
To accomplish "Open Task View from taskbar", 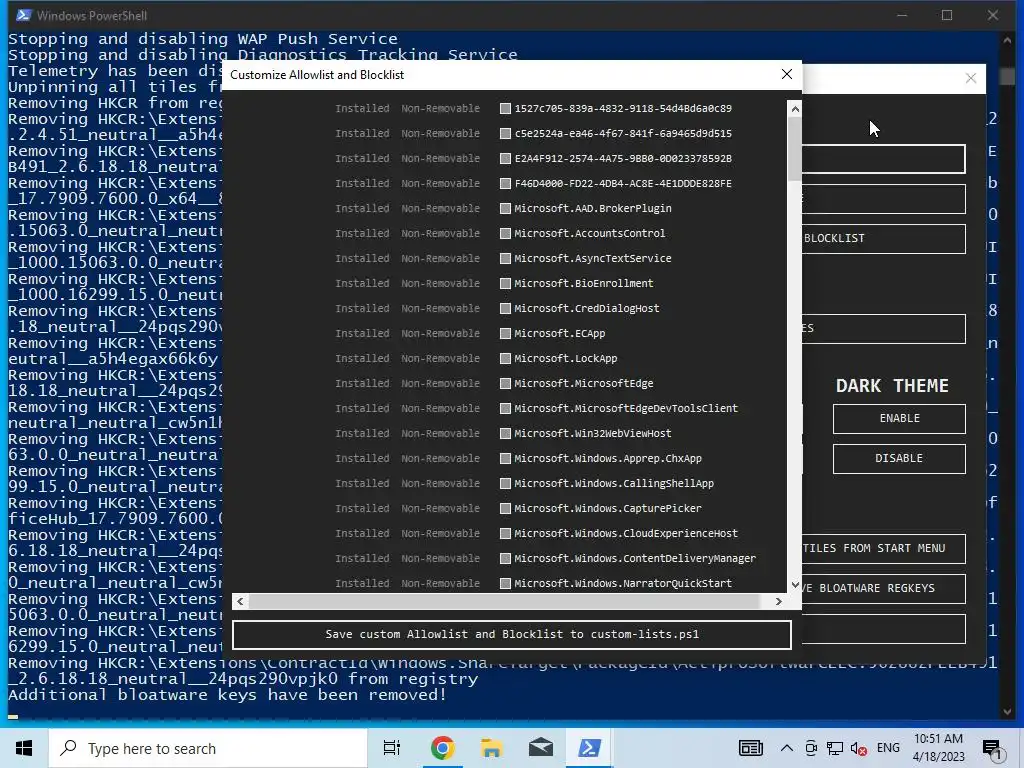I will click(392, 748).
